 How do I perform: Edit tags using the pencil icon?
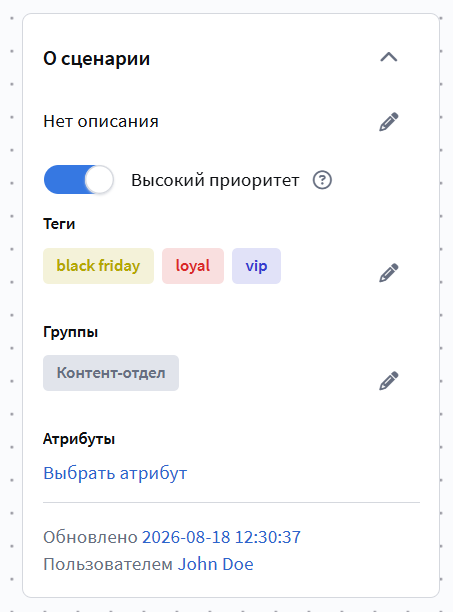(389, 272)
